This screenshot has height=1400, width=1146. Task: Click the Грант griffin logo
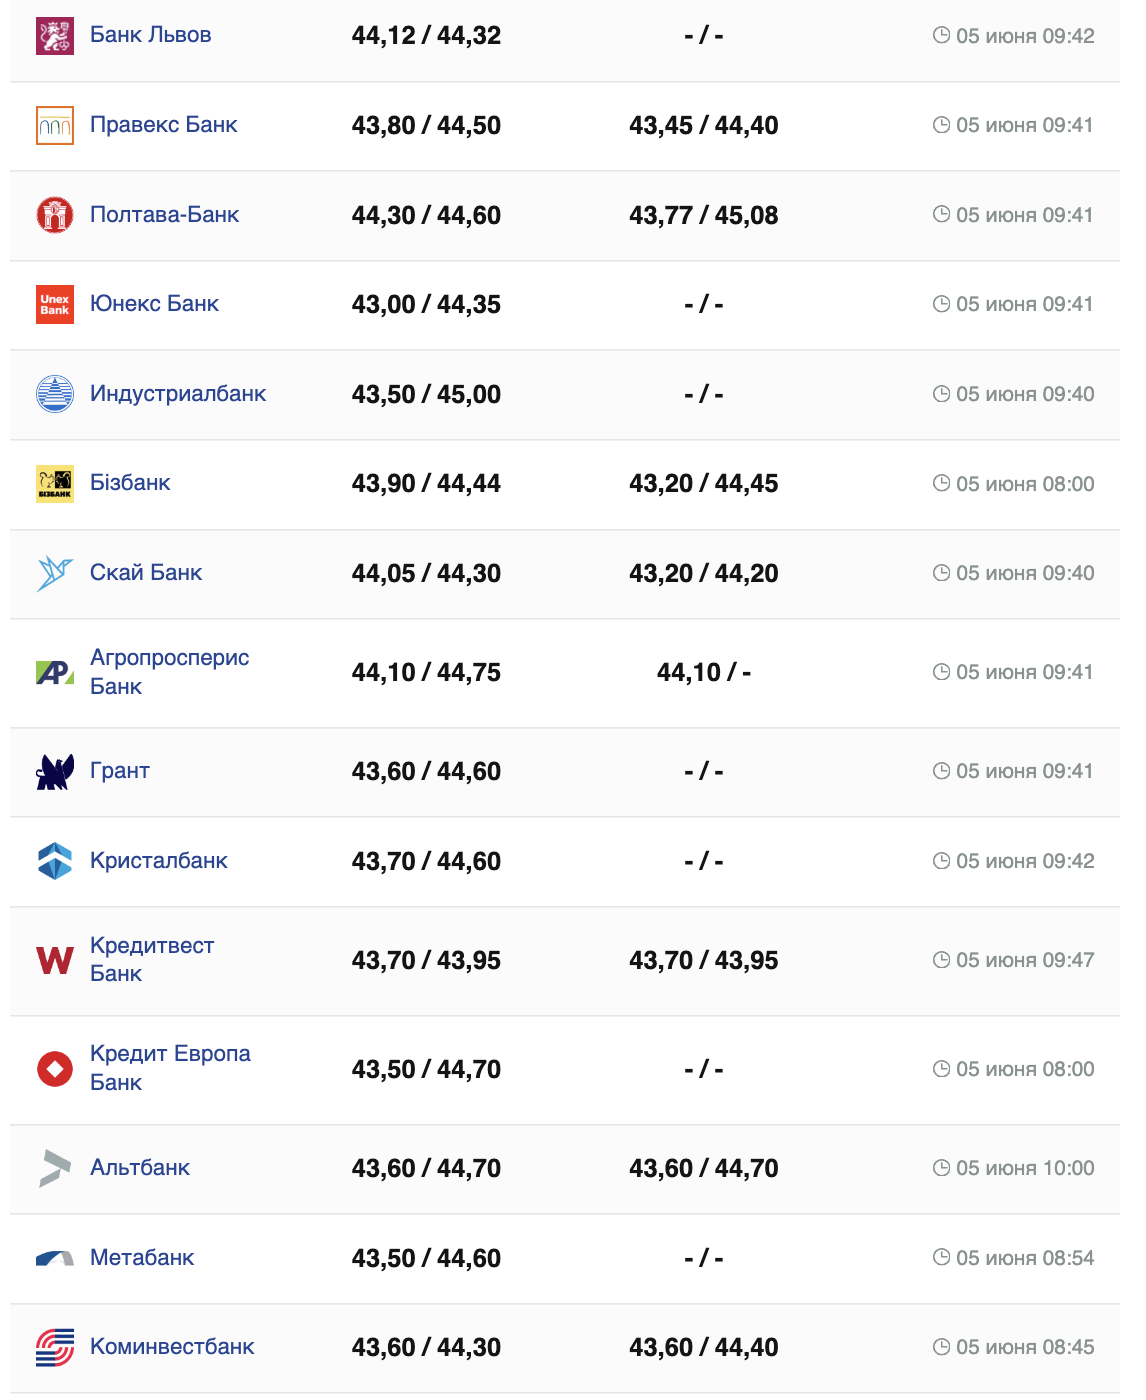[x=55, y=772]
